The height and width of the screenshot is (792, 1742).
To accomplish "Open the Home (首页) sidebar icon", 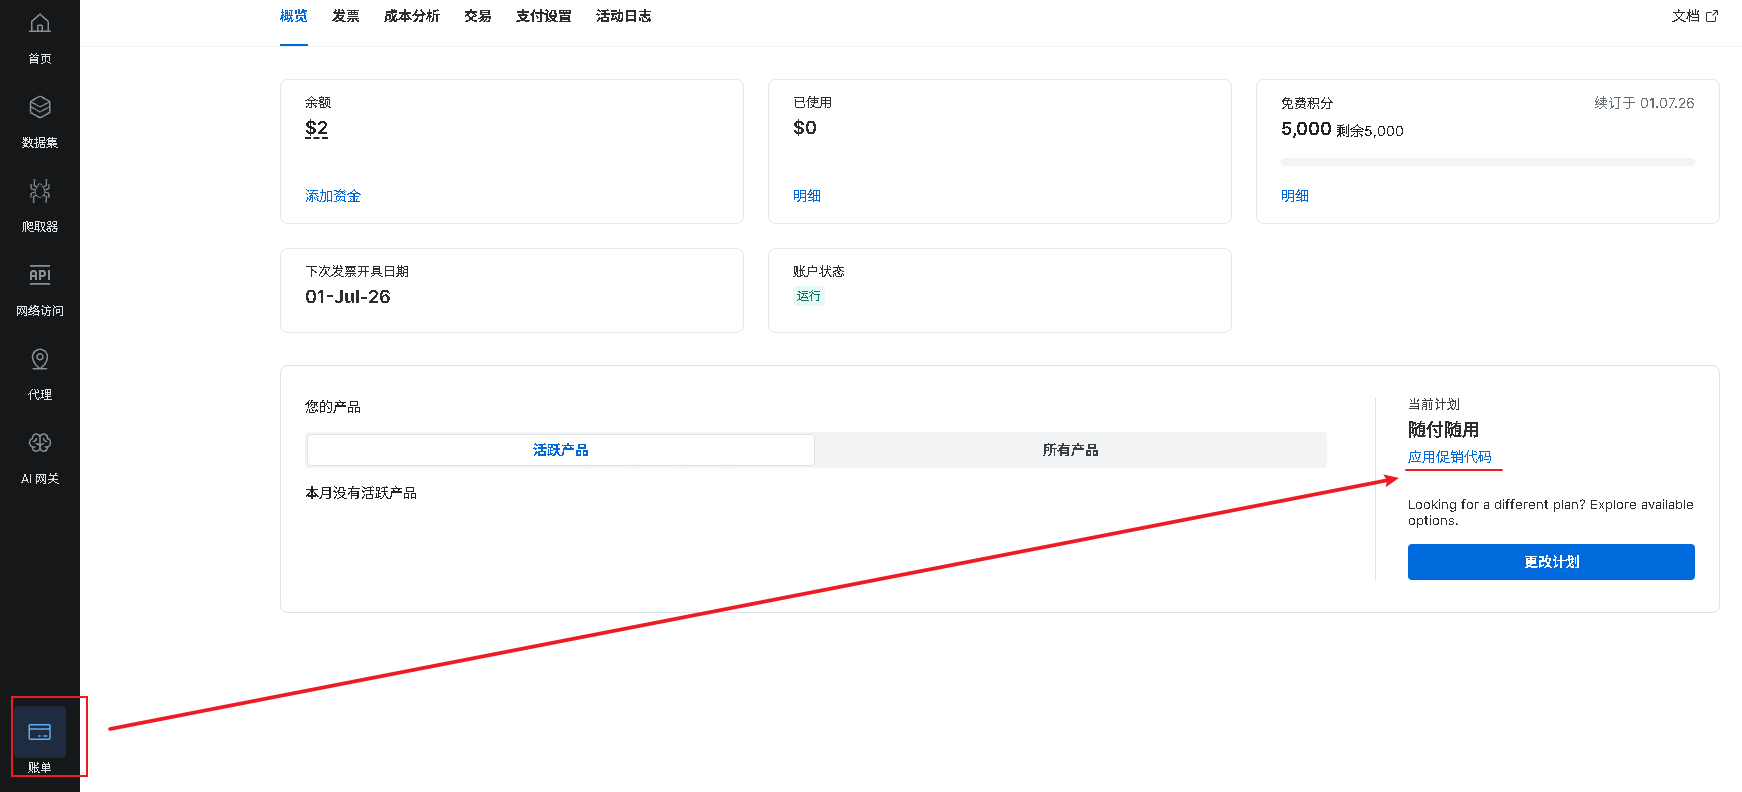I will coord(40,23).
